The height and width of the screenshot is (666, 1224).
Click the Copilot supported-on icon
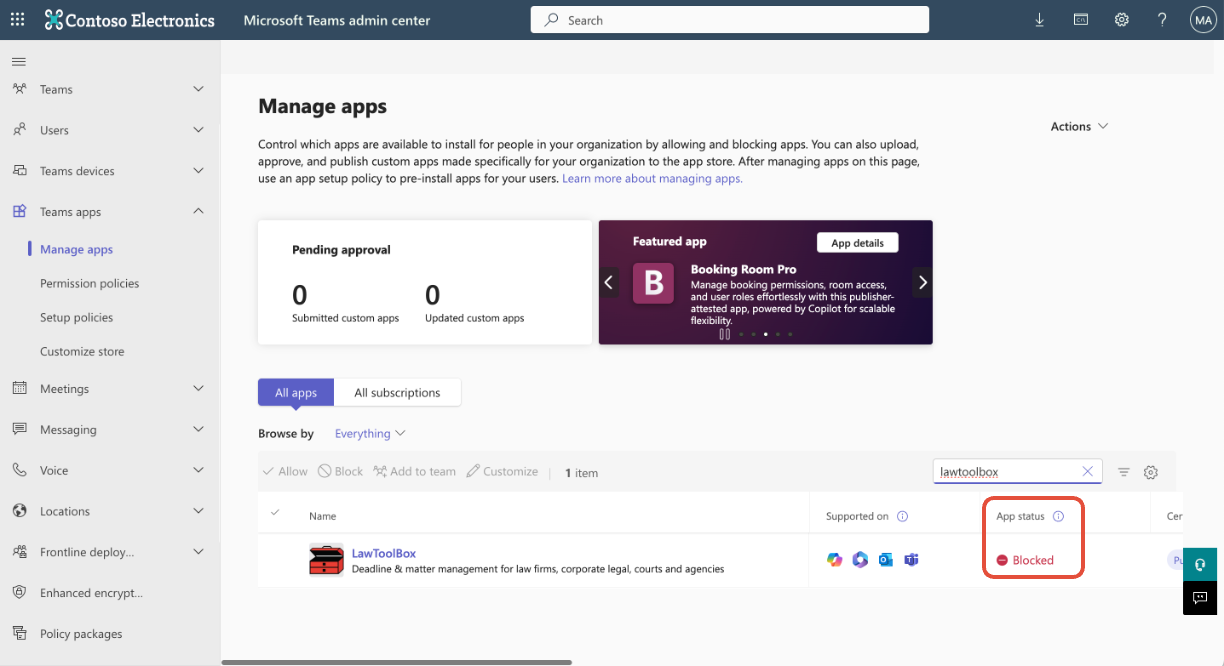coord(835,560)
